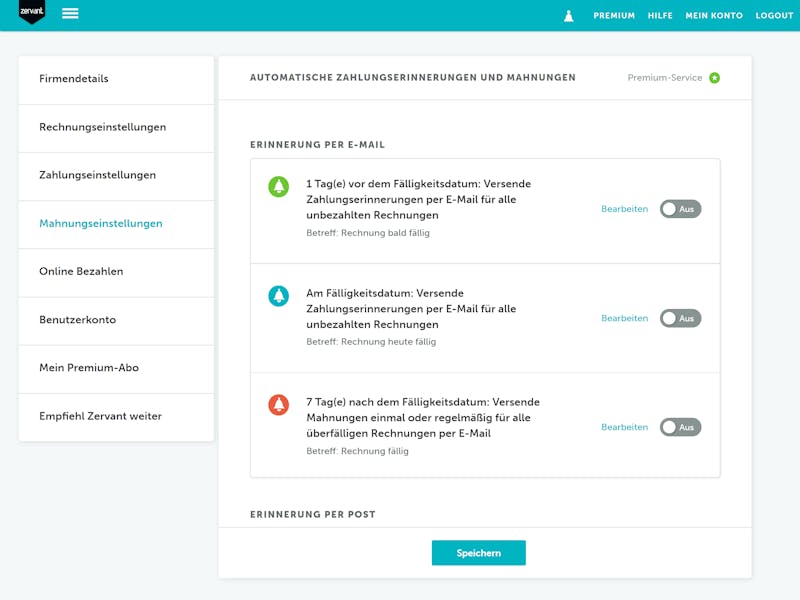This screenshot has height=600, width=800.
Task: Open the PREMIUM header menu
Action: pyautogui.click(x=614, y=16)
